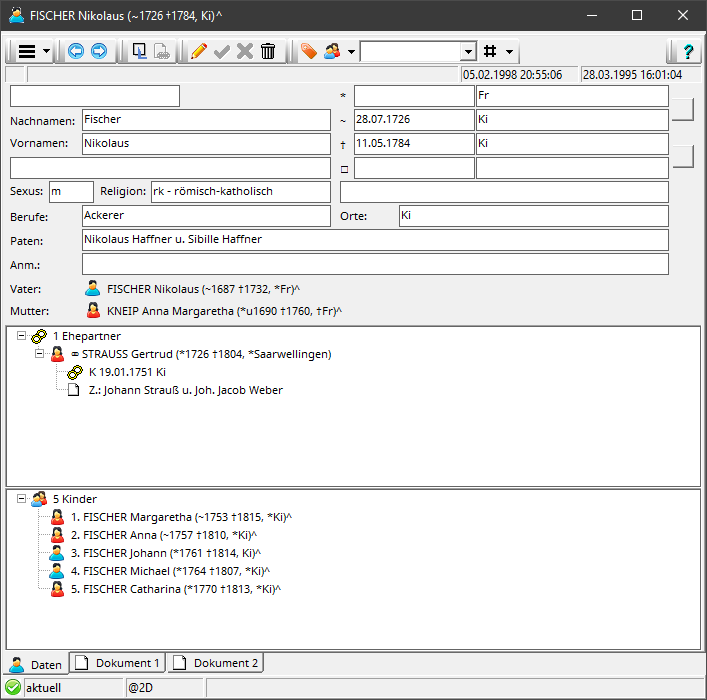Viewport: 707px width, 700px height.
Task: Select witnesses note Z.: Johann Strauß
Action: pos(186,390)
